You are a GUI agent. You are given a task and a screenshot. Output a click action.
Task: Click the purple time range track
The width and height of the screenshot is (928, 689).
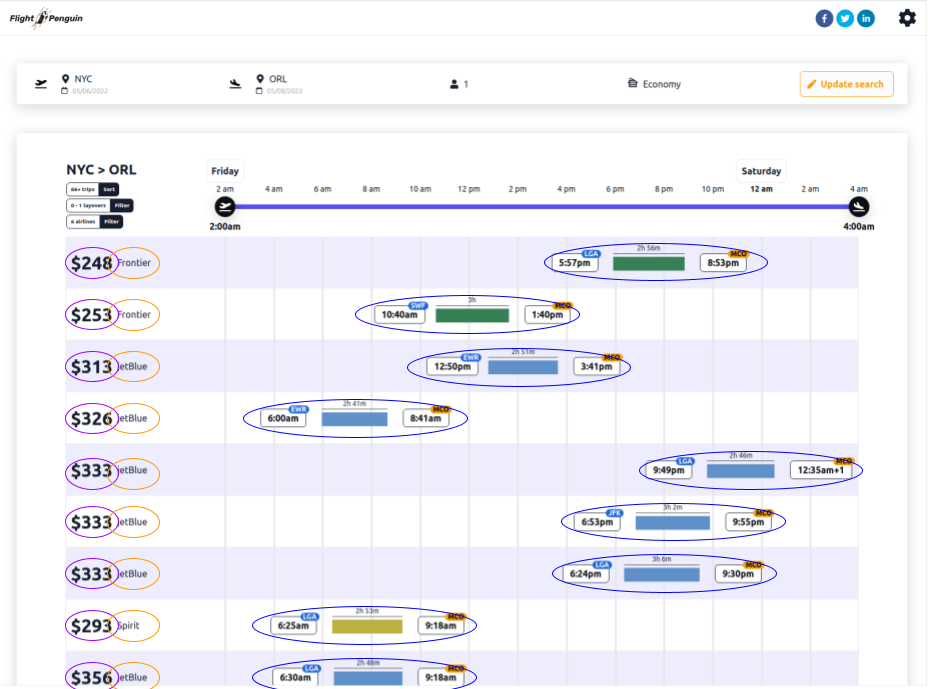(x=542, y=207)
